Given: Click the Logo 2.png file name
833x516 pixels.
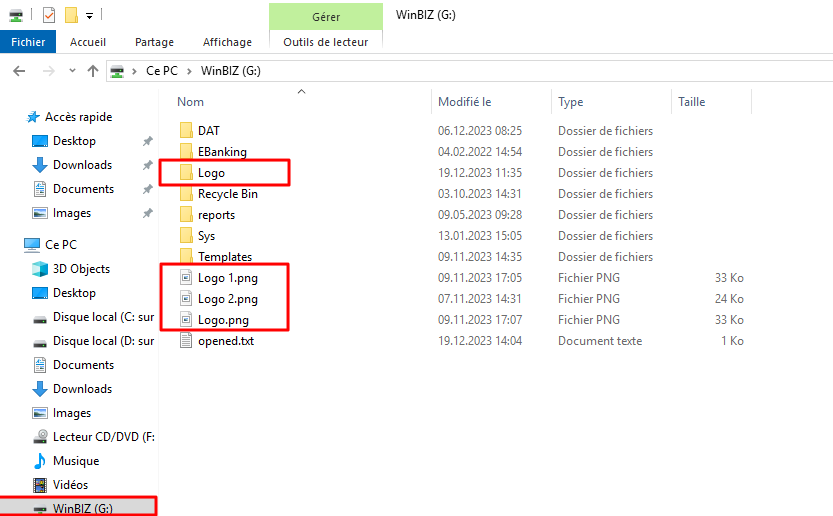Looking at the screenshot, I should (x=227, y=299).
